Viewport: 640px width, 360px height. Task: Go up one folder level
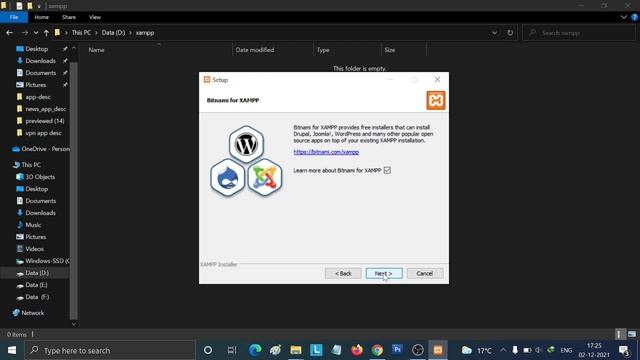click(46, 33)
